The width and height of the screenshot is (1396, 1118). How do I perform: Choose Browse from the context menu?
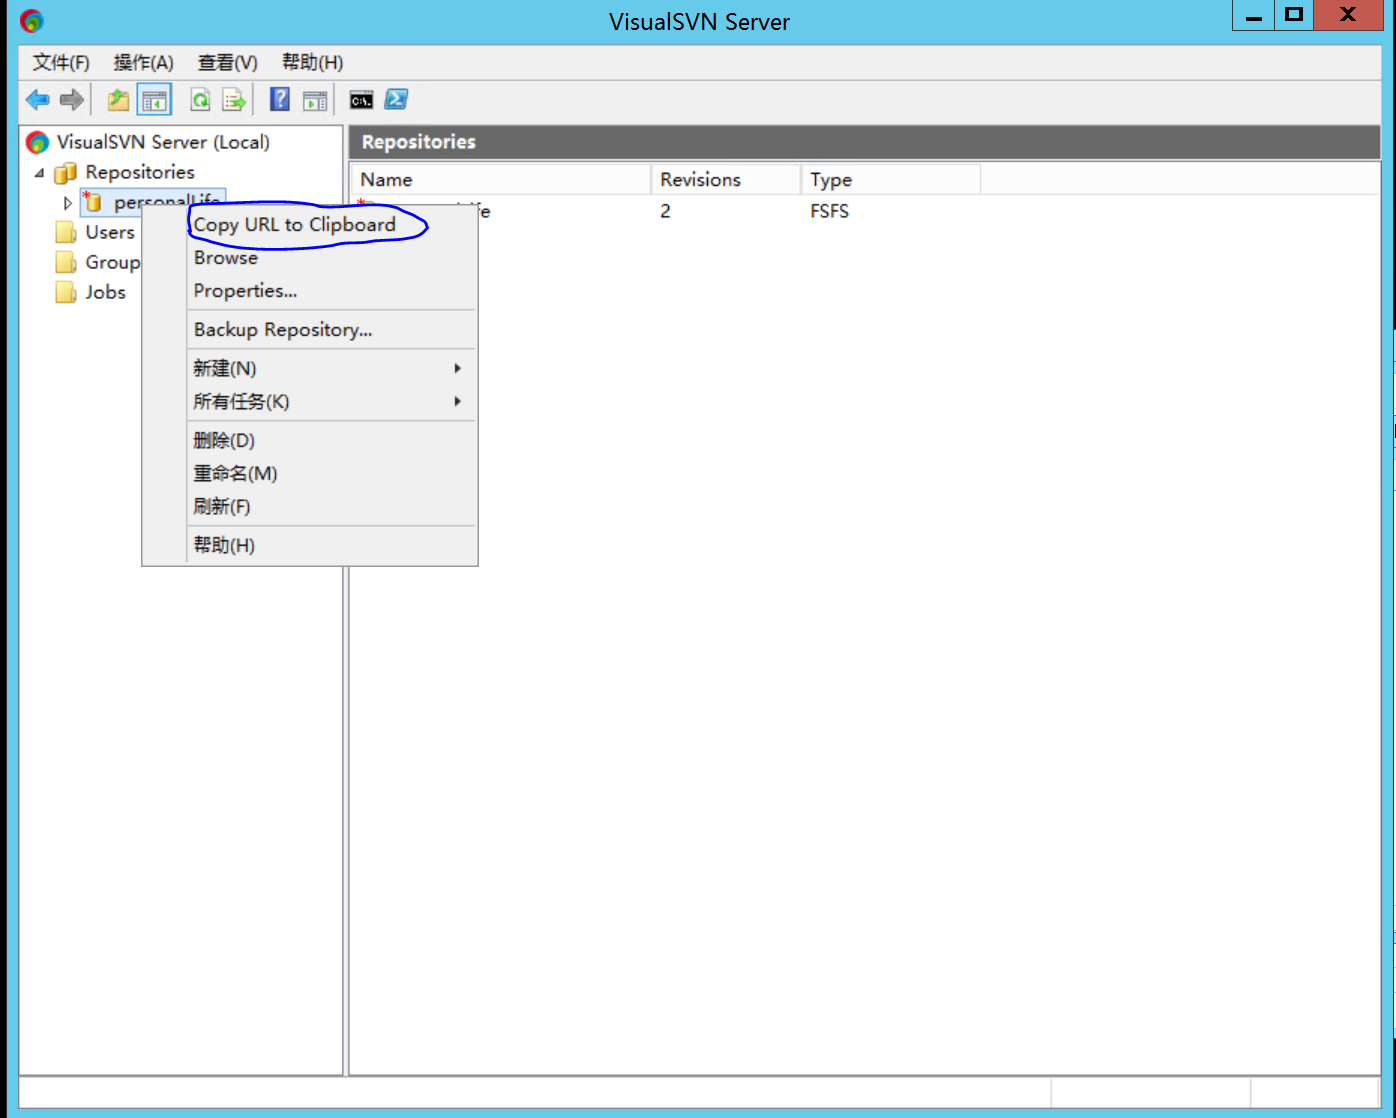[x=225, y=257]
